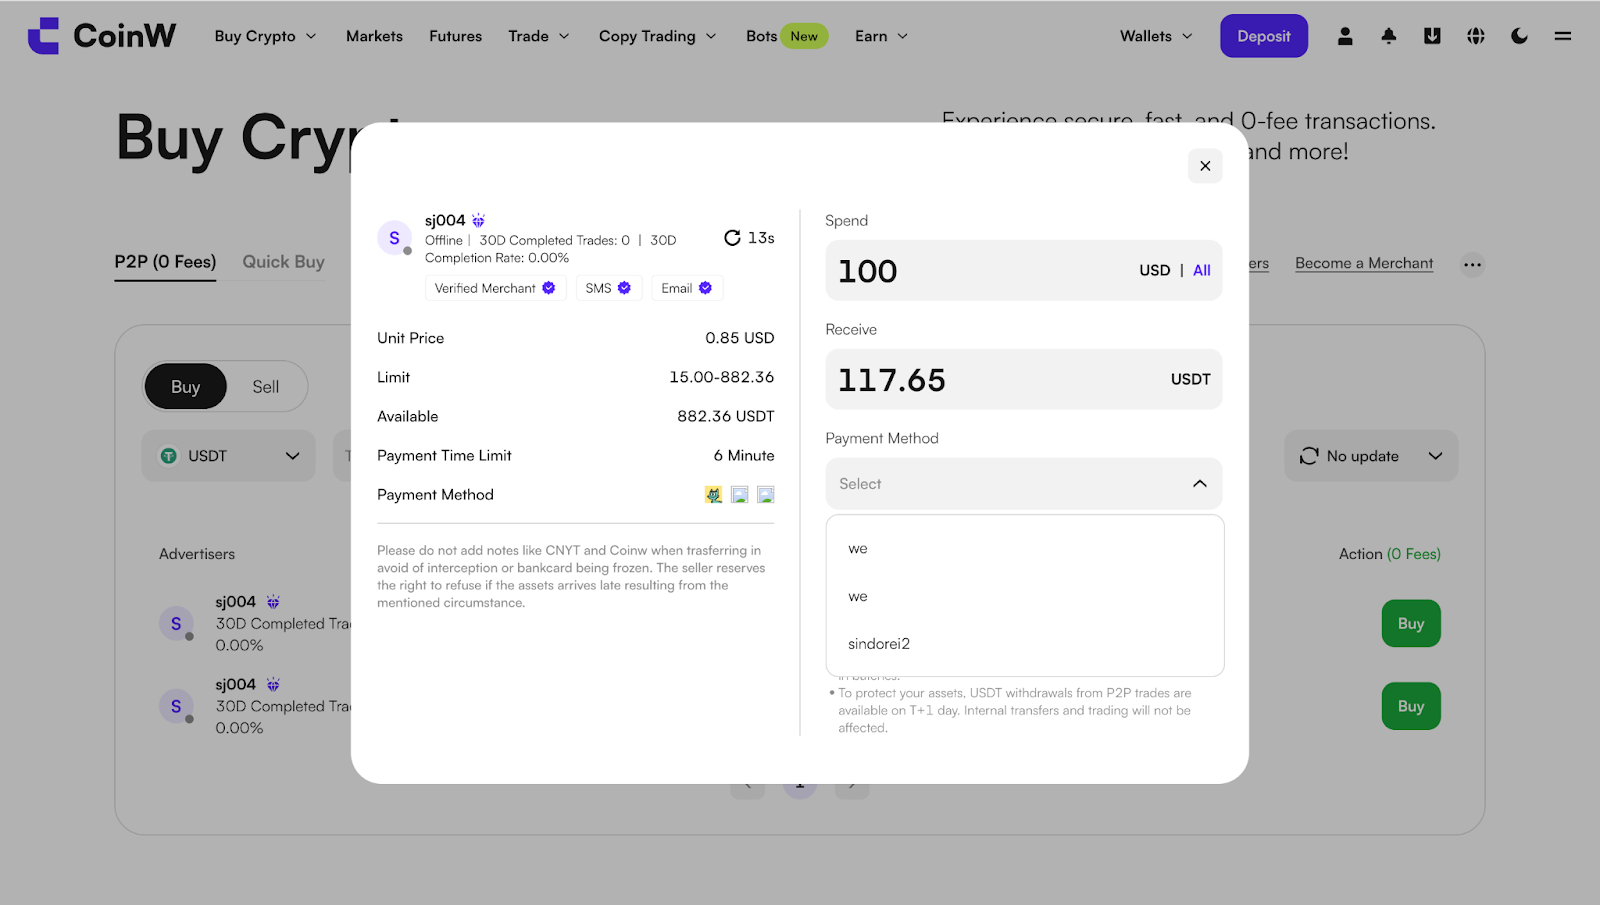Screen dimensions: 1600x905
Task: Click the No update refresh icon
Action: coord(1309,456)
